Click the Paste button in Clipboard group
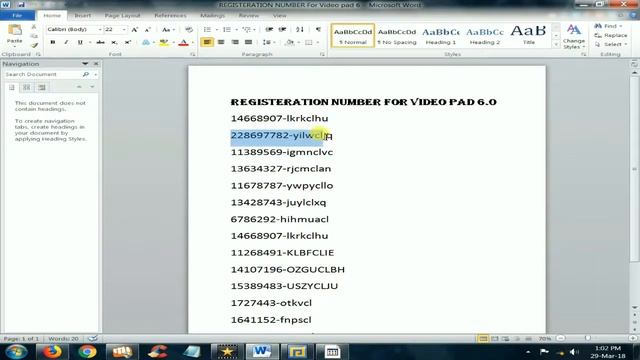Viewport: 640px width, 360px height. [x=15, y=34]
